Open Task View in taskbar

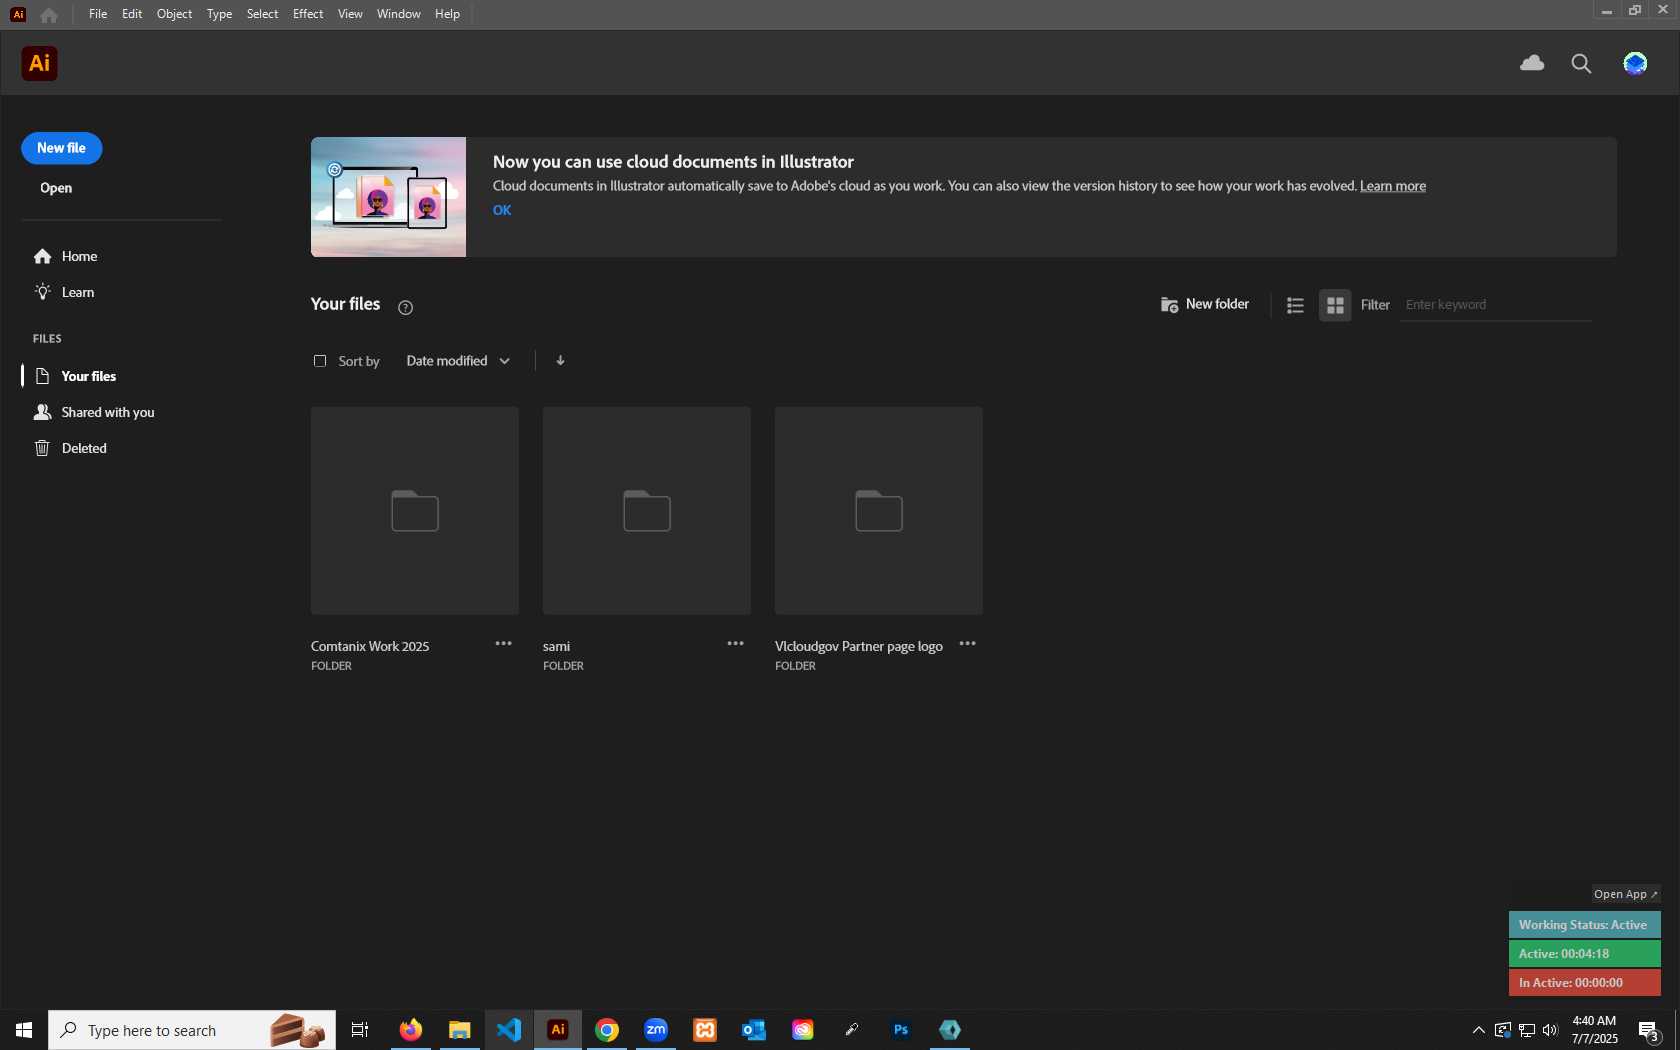[x=360, y=1030]
